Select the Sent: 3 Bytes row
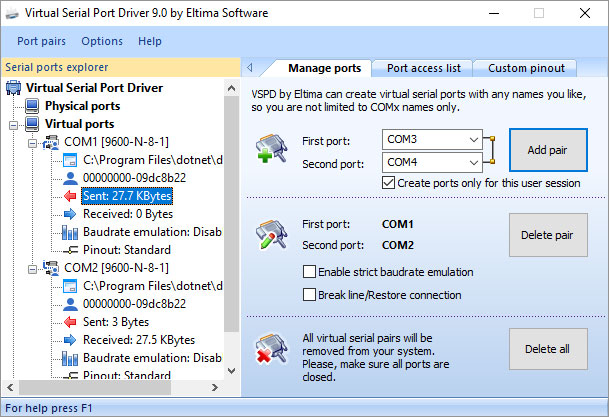Image resolution: width=609 pixels, height=417 pixels. tap(116, 322)
